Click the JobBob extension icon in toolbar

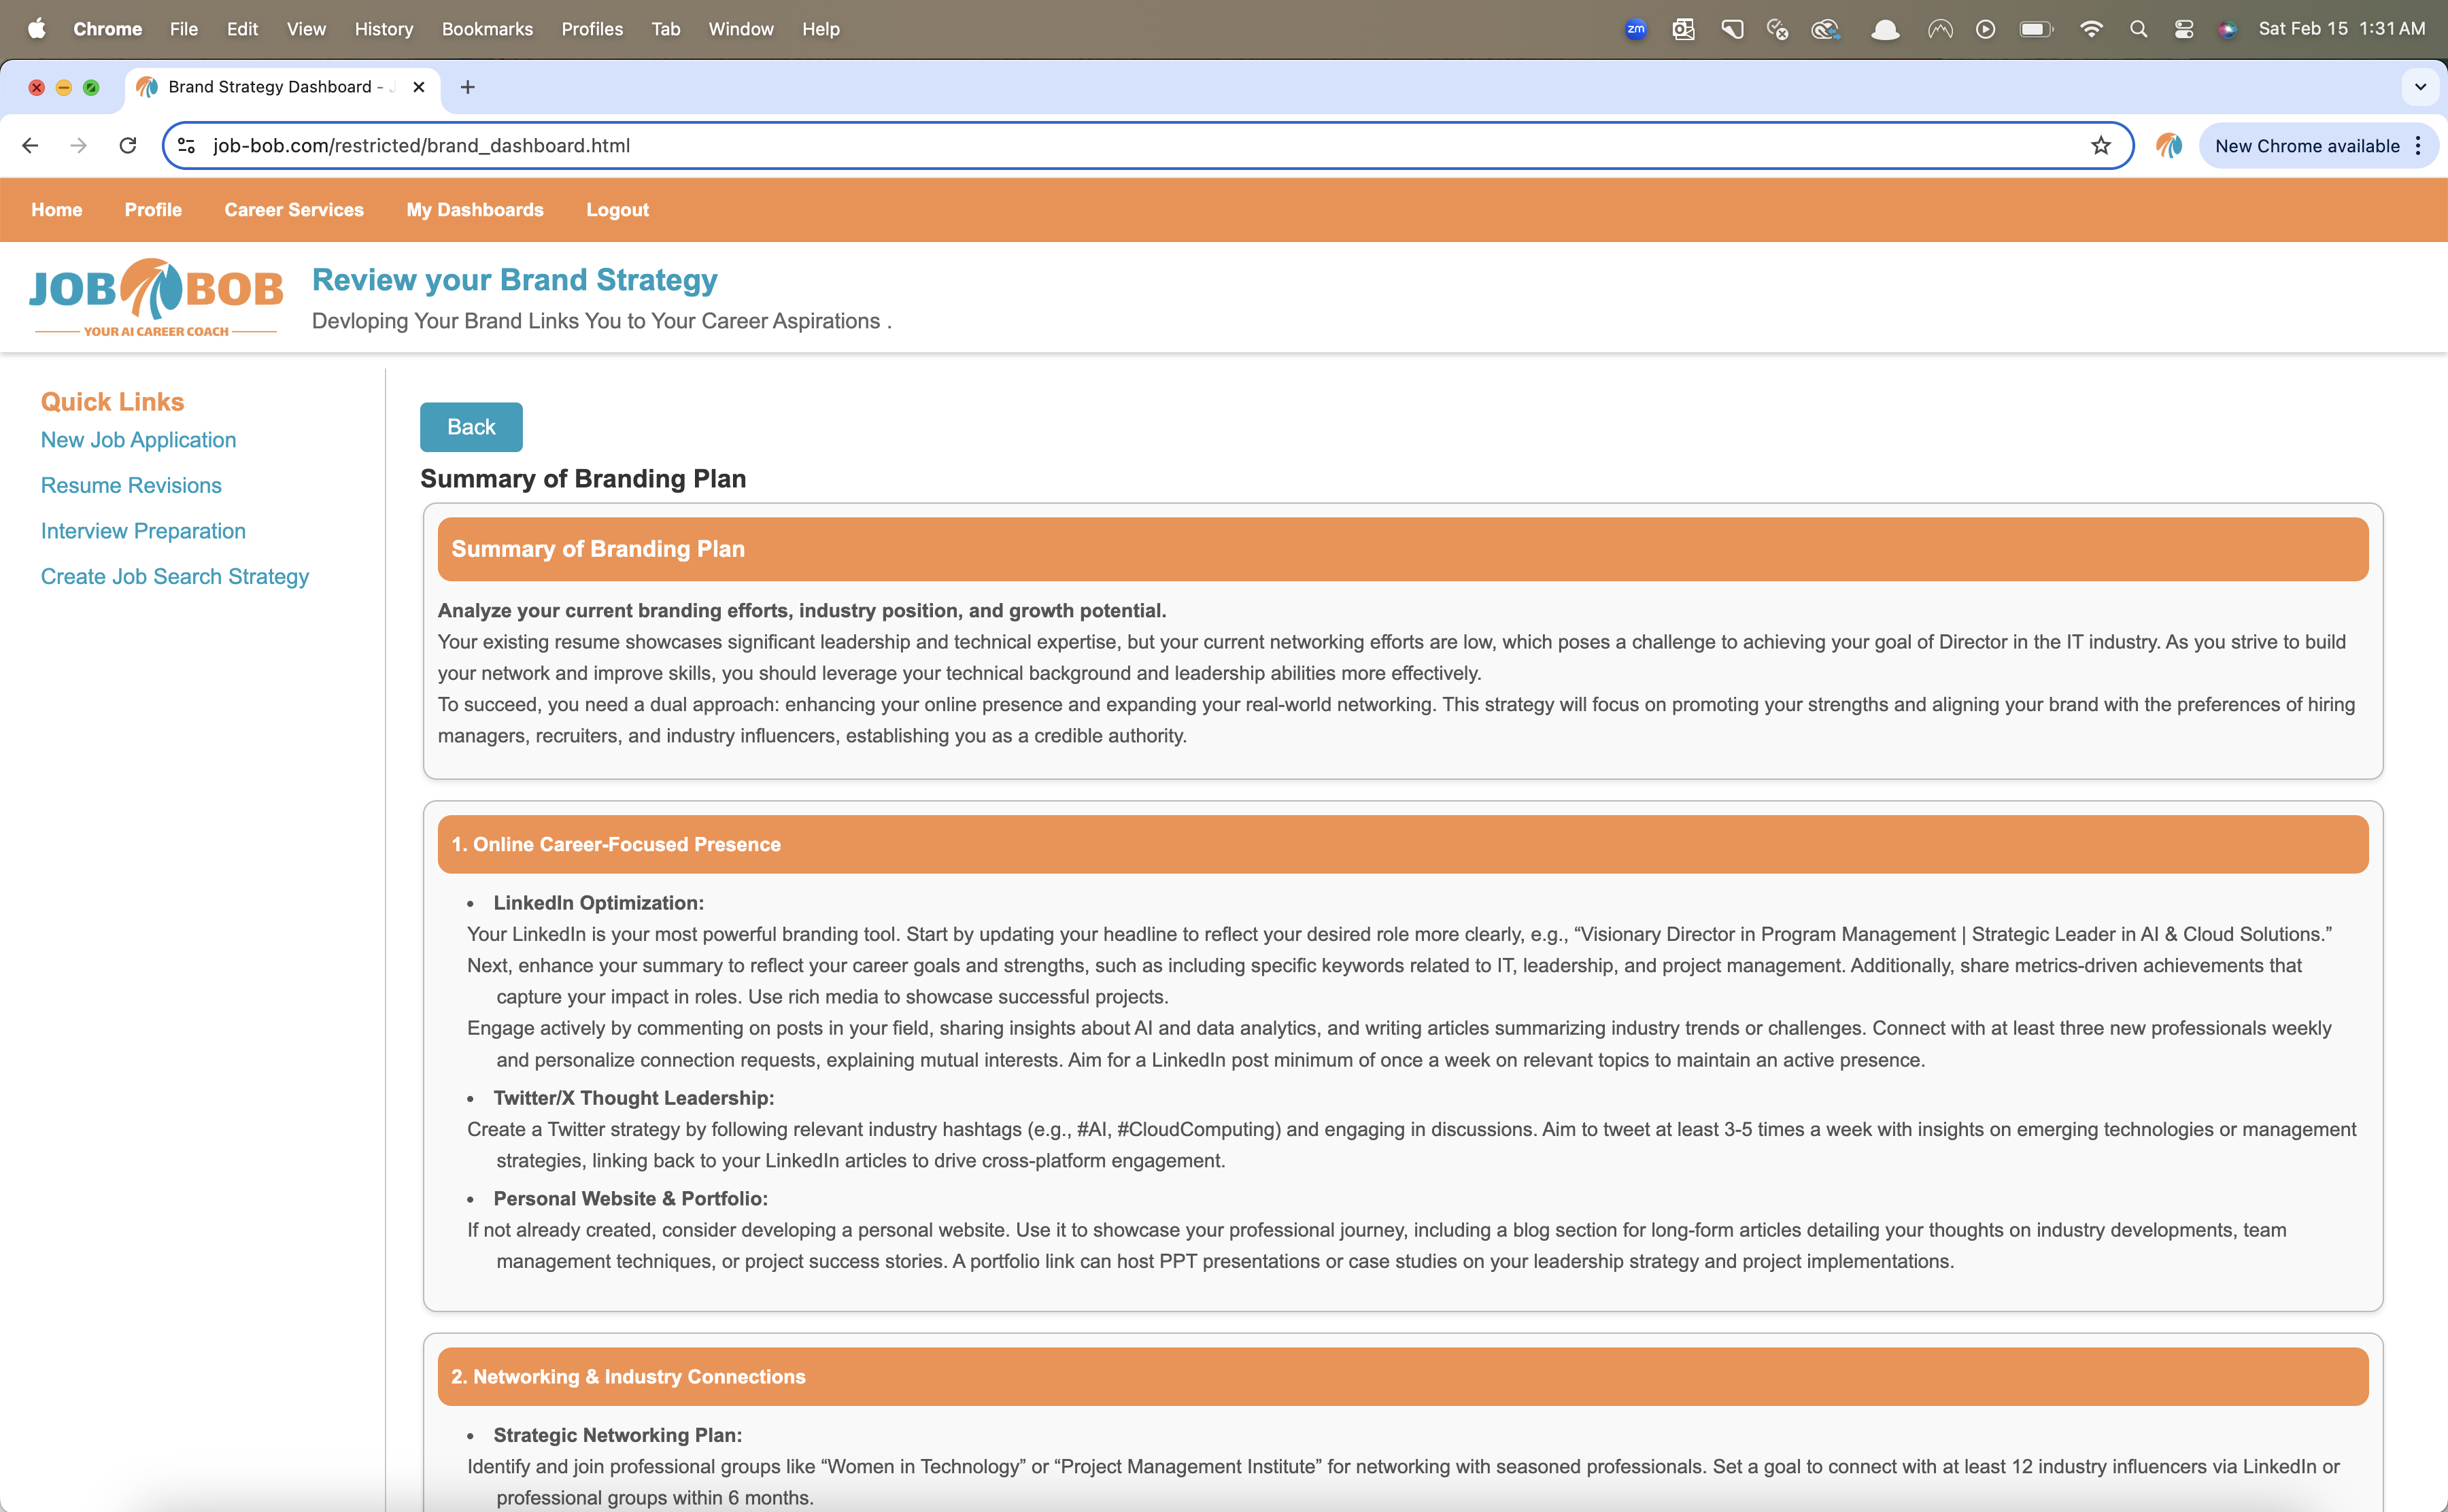[2168, 145]
